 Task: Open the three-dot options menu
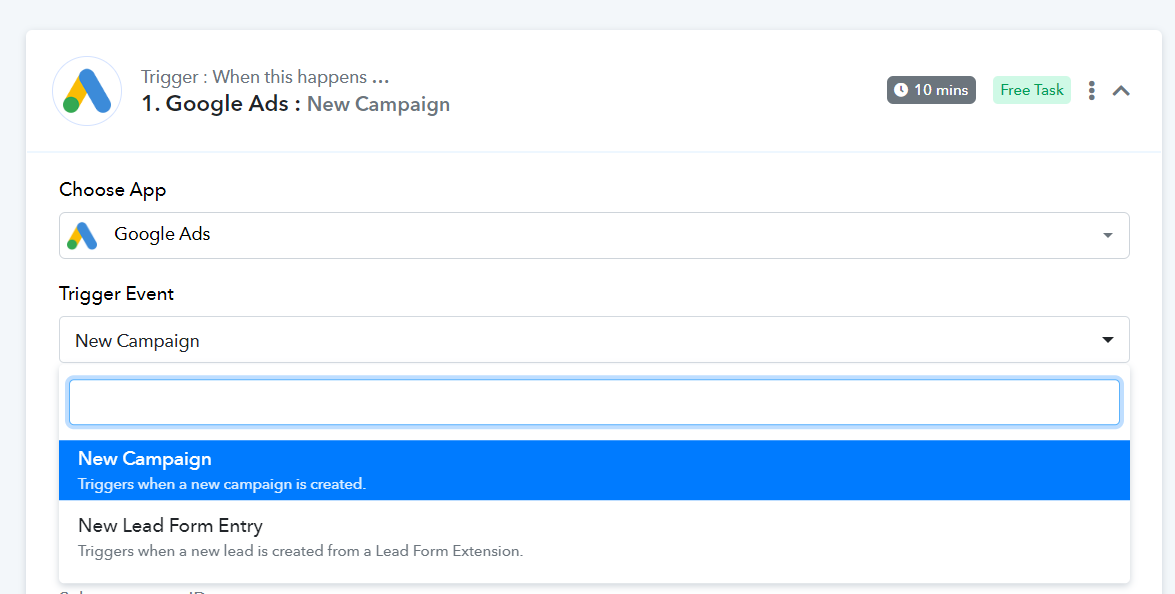click(1091, 91)
